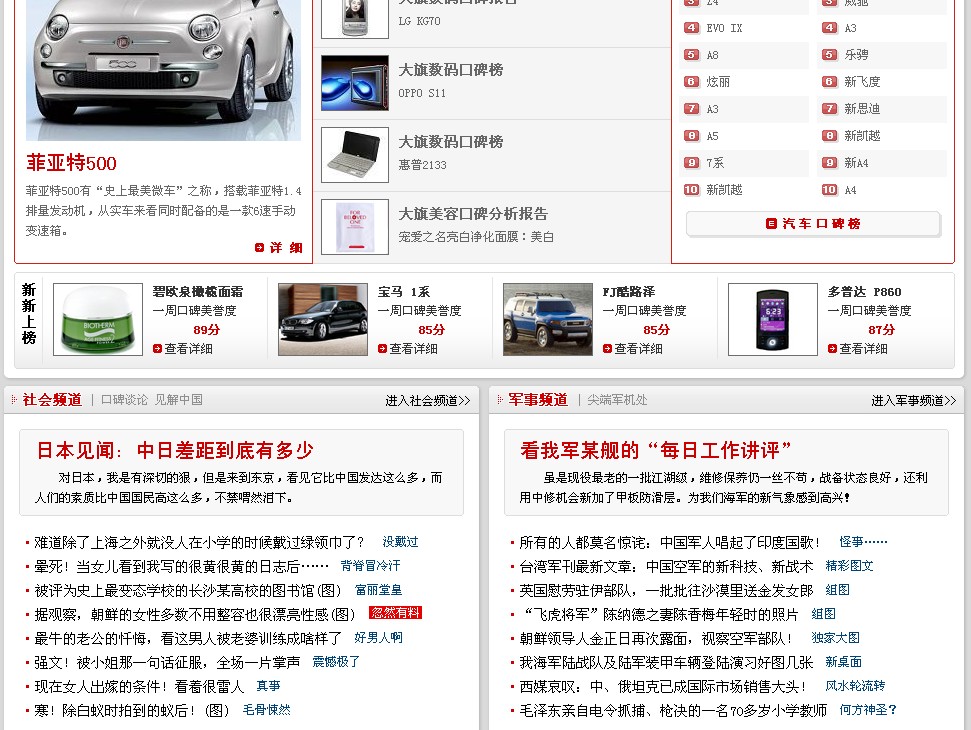
Task: Open the 中国军人唱起了印度国歌 article
Action: click(x=670, y=542)
